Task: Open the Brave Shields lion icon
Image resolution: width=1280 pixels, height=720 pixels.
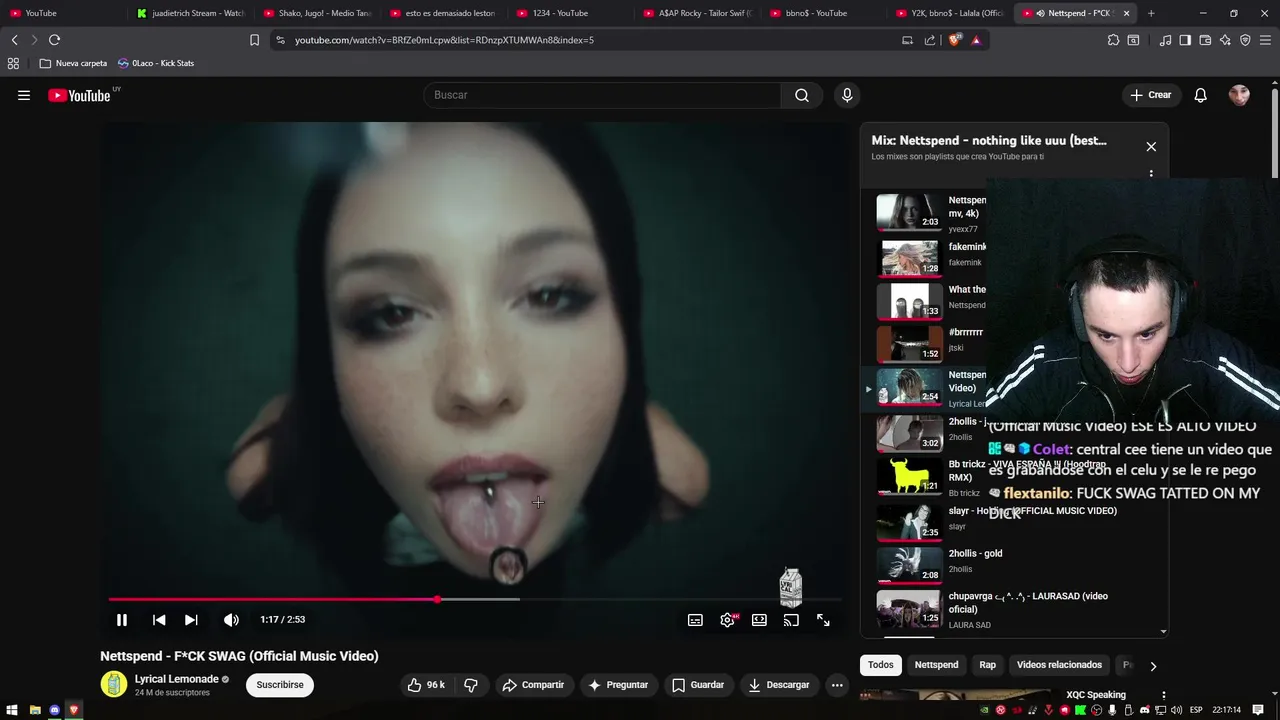Action: pos(954,40)
